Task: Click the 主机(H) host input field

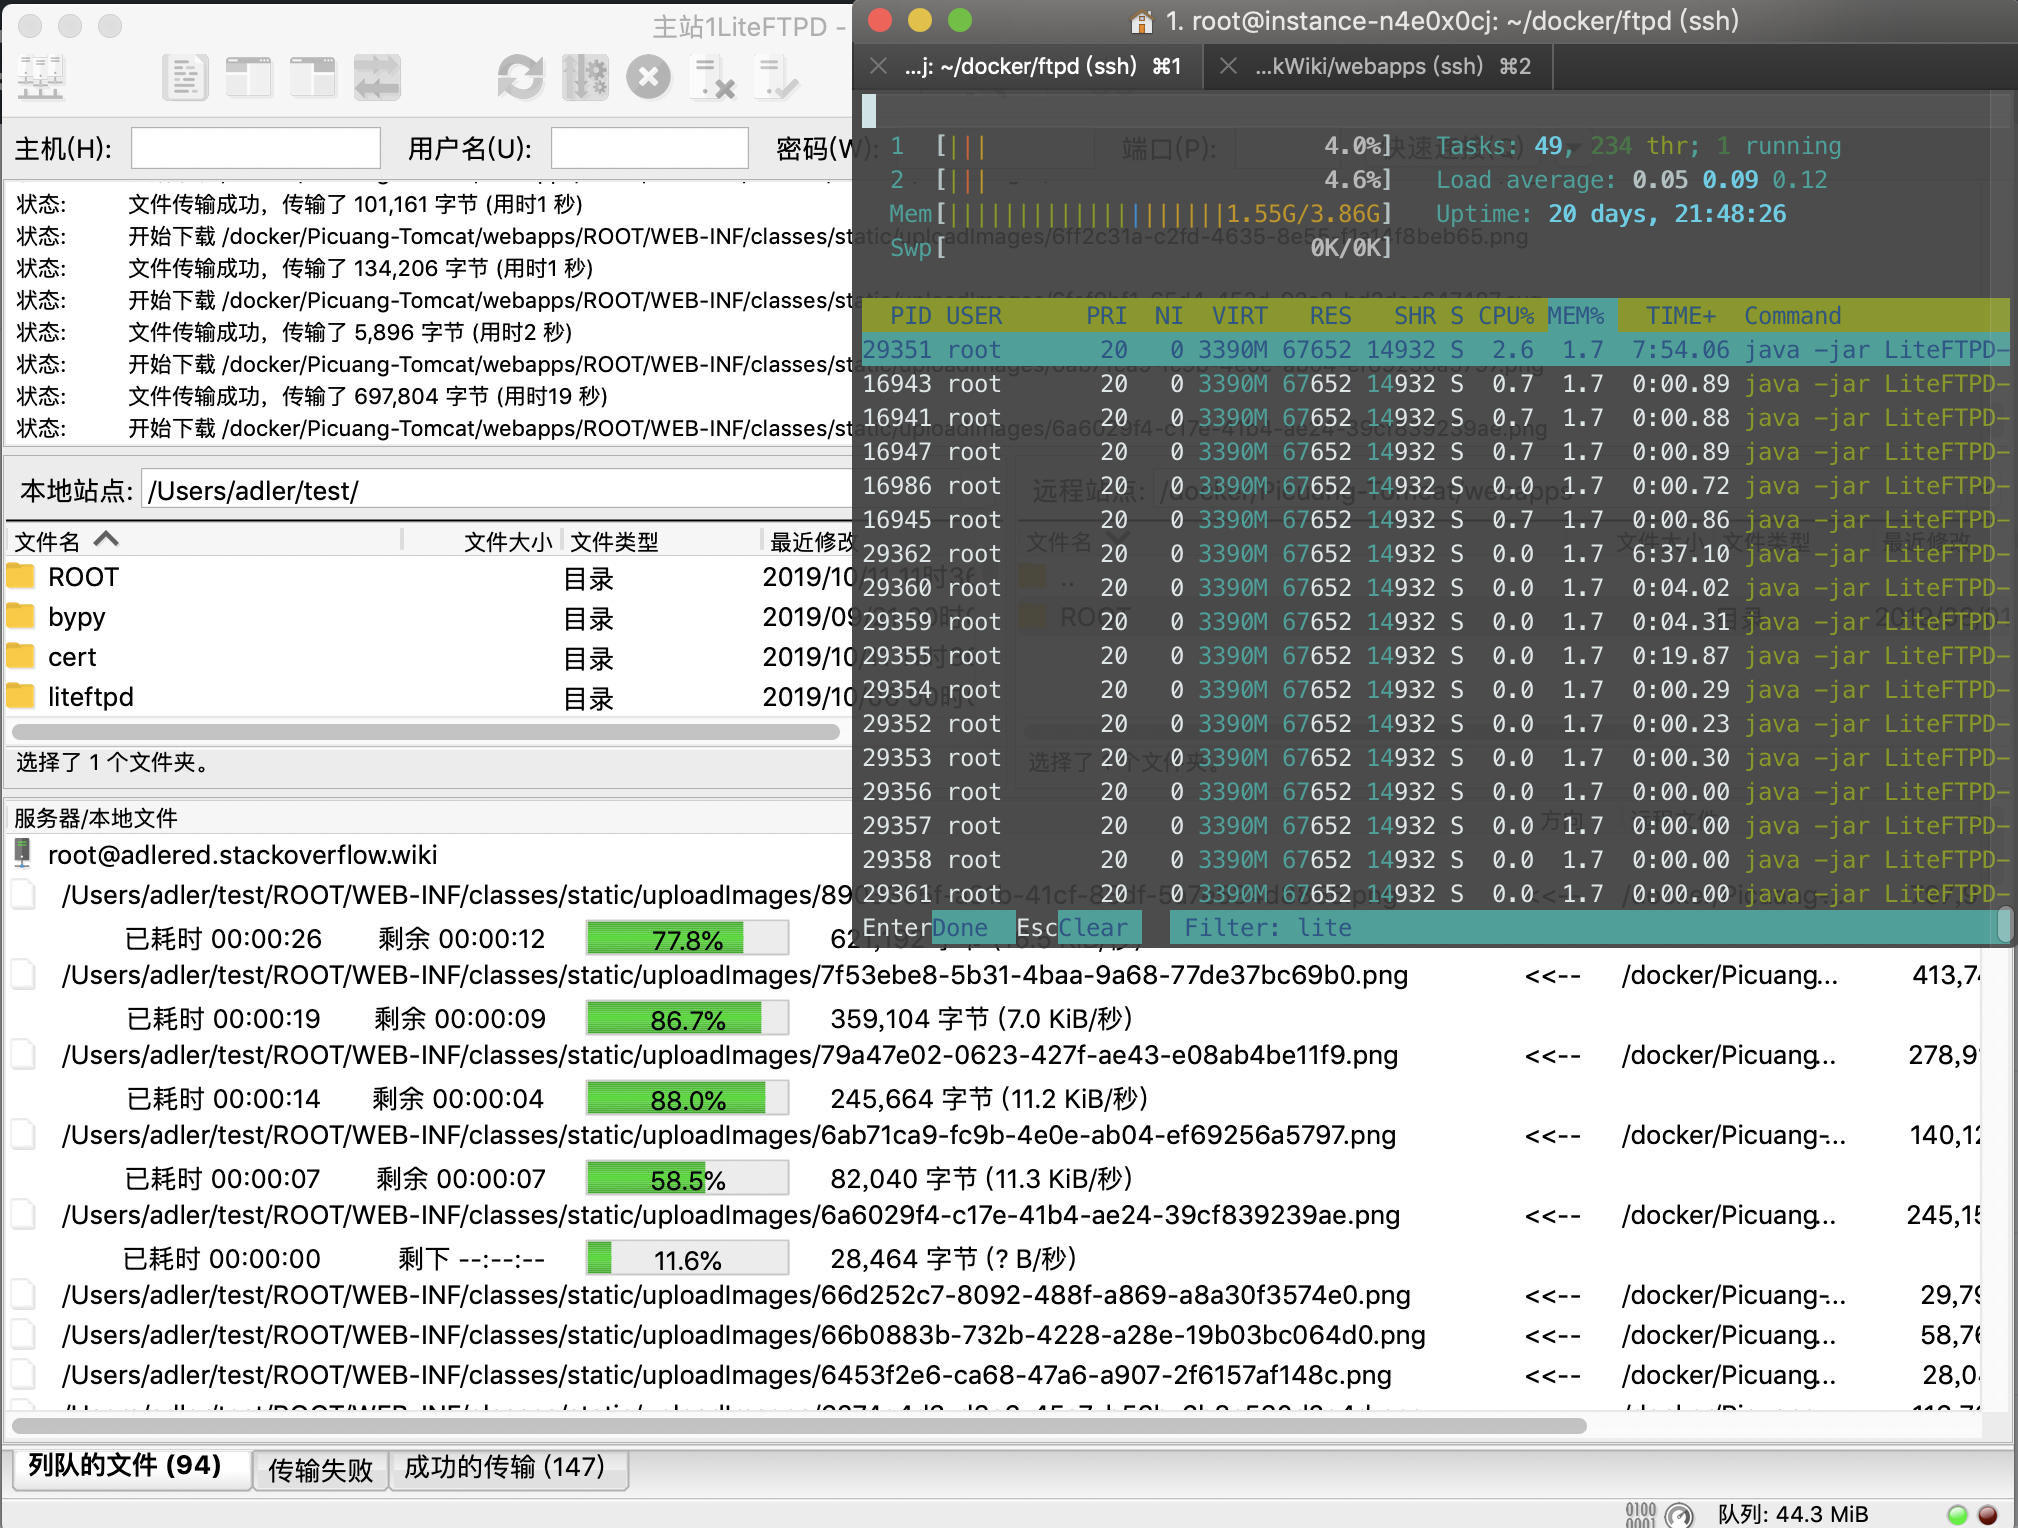Action: 255,148
